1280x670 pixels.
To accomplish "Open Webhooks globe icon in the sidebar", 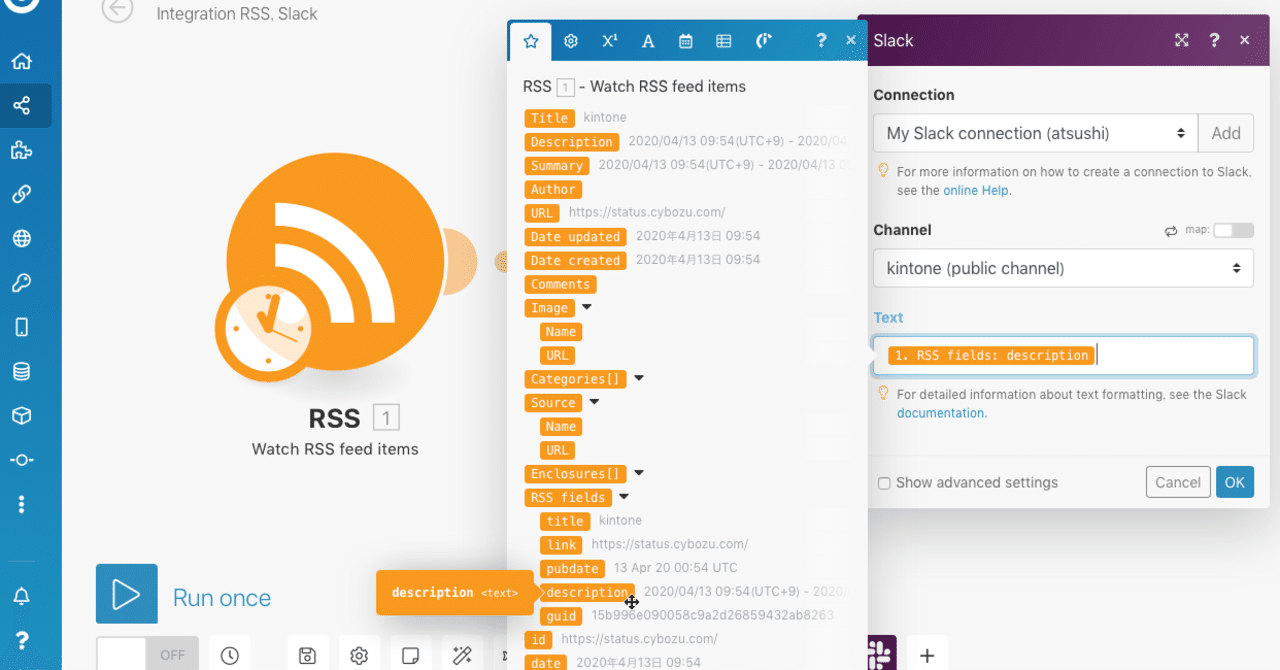I will click(21, 239).
